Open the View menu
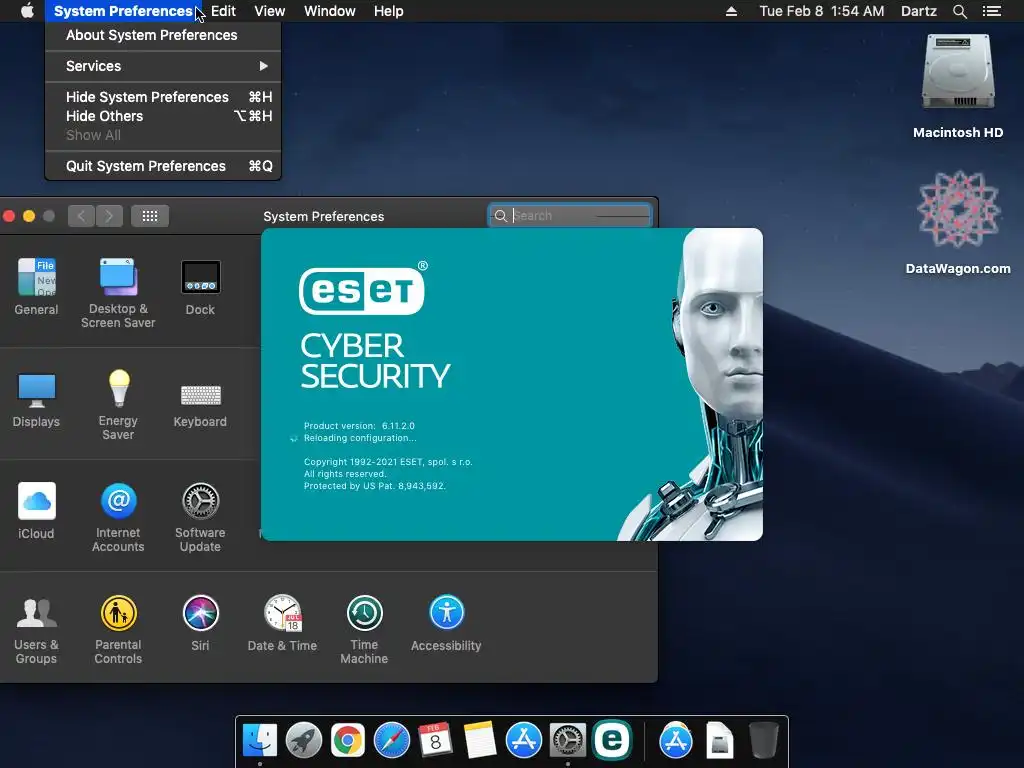This screenshot has width=1024, height=768. [270, 11]
